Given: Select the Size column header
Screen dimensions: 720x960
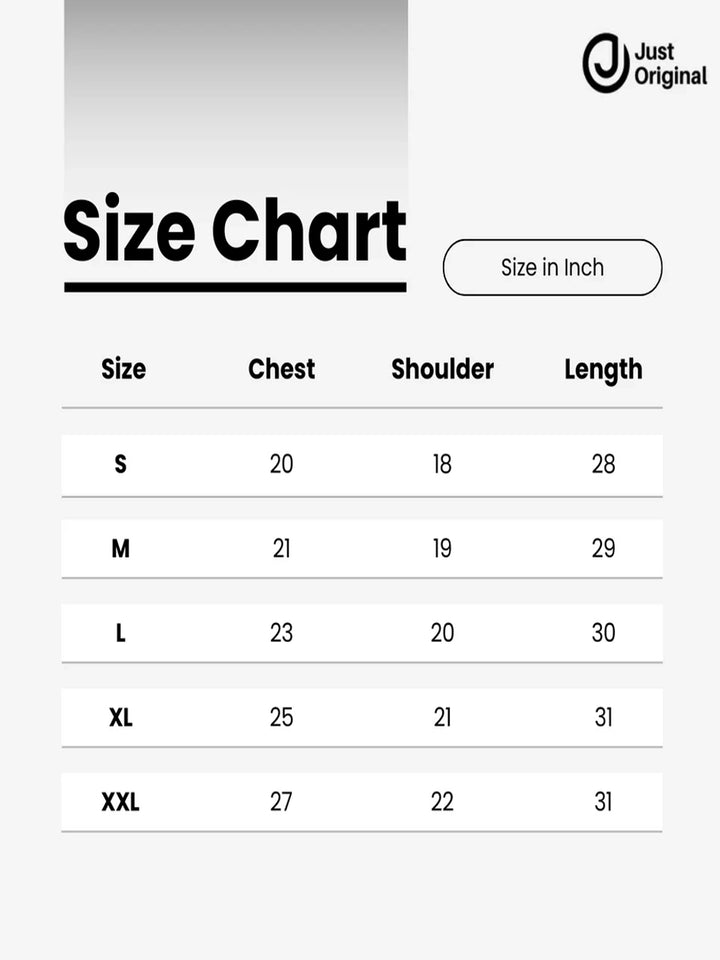Looking at the screenshot, I should coord(124,369).
